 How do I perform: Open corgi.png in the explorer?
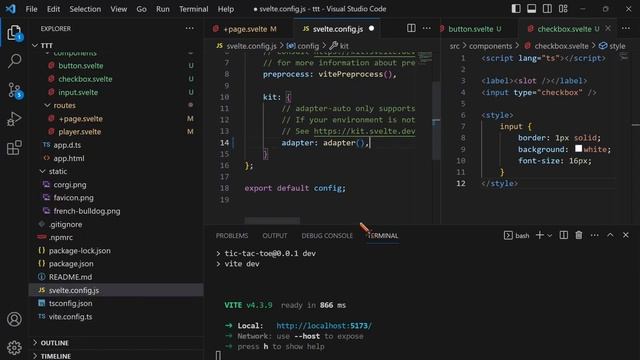pyautogui.click(x=70, y=184)
